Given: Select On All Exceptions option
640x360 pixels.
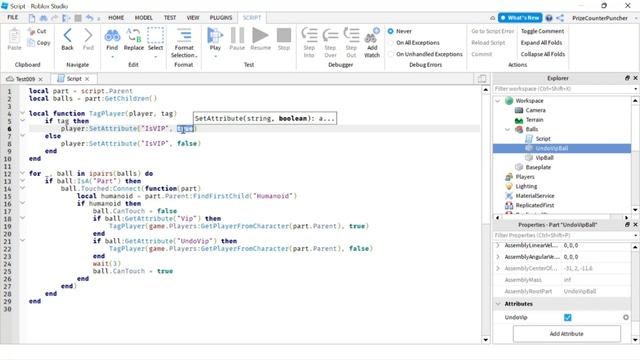Looking at the screenshot, I should click(391, 42).
